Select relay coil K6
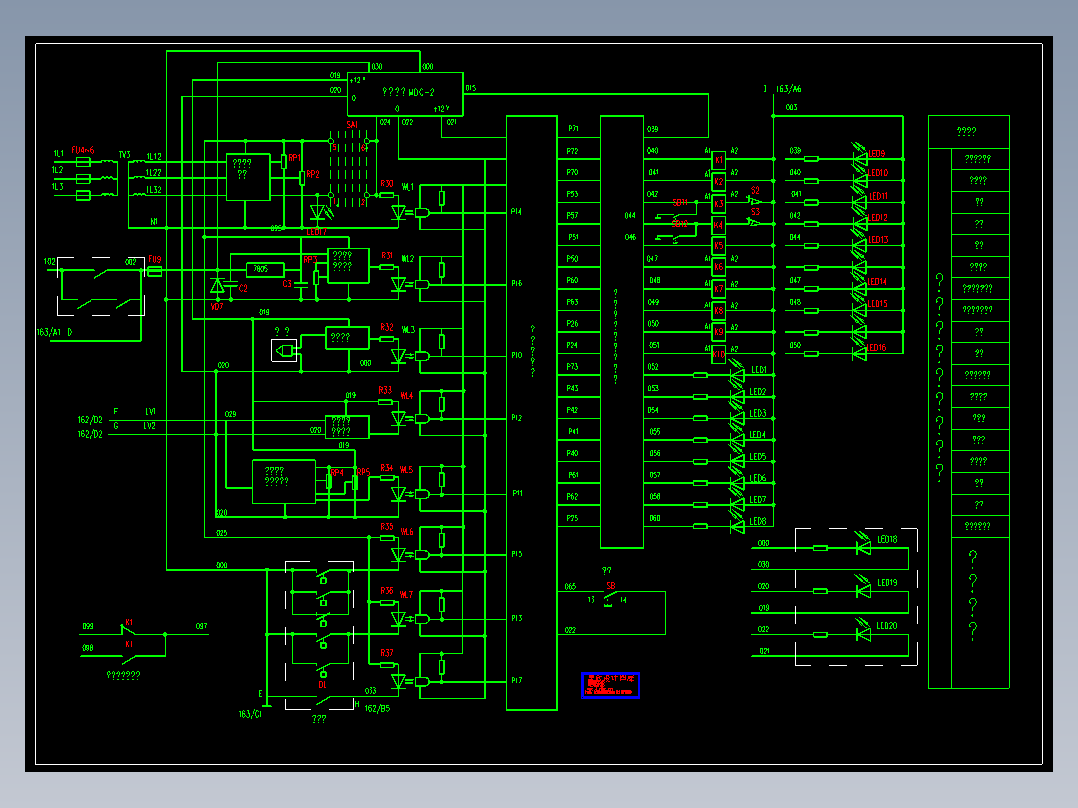Viewport: 1078px width, 808px height. pos(718,267)
